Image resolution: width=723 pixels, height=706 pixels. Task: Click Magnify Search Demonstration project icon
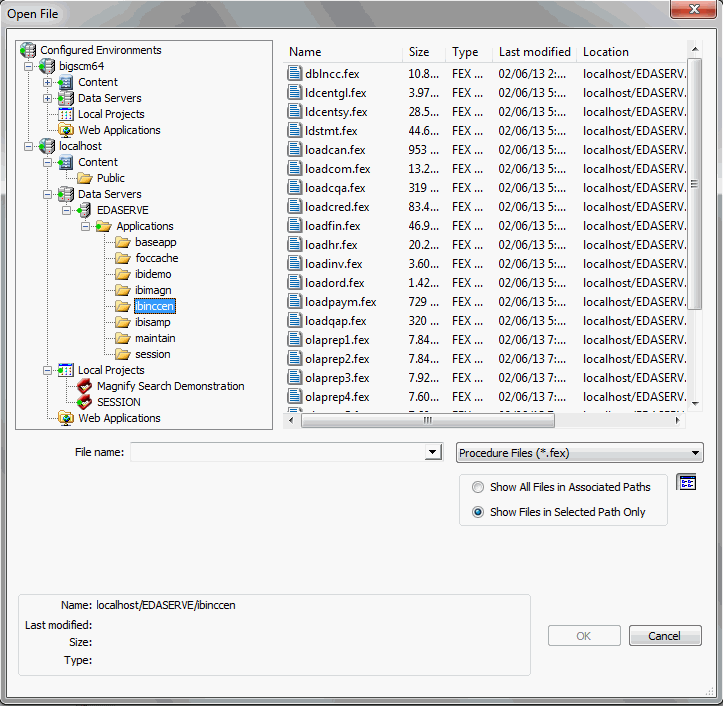85,386
